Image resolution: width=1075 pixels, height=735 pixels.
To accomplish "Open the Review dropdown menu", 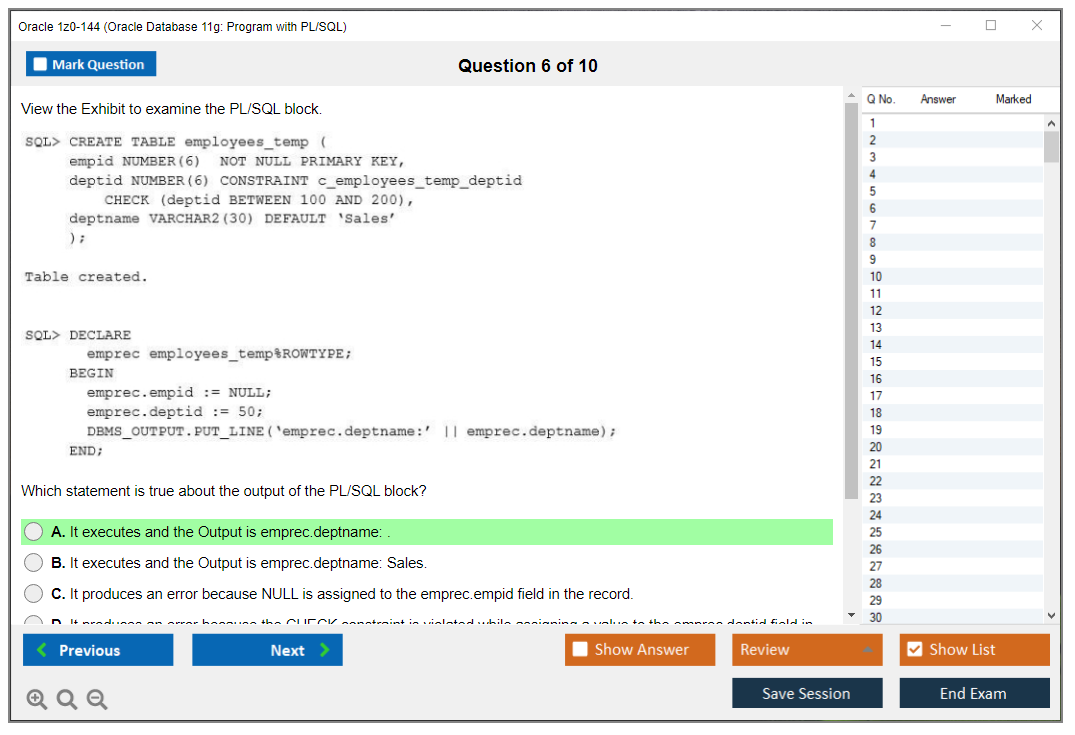I will pos(807,650).
